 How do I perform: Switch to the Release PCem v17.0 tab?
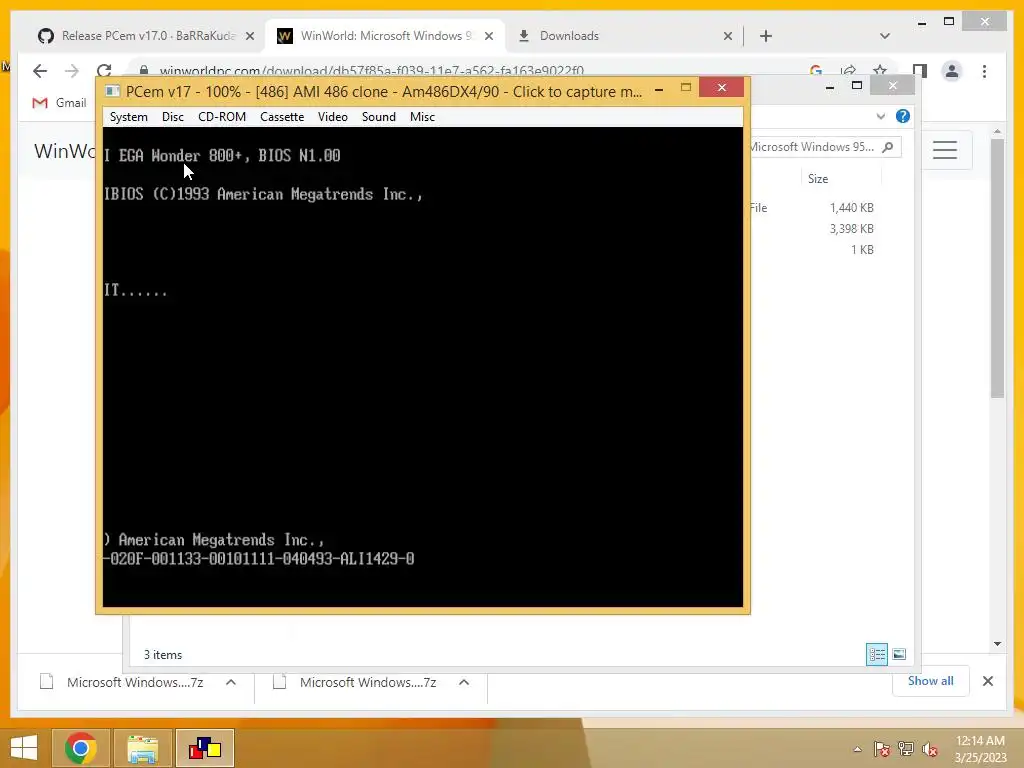(x=147, y=36)
